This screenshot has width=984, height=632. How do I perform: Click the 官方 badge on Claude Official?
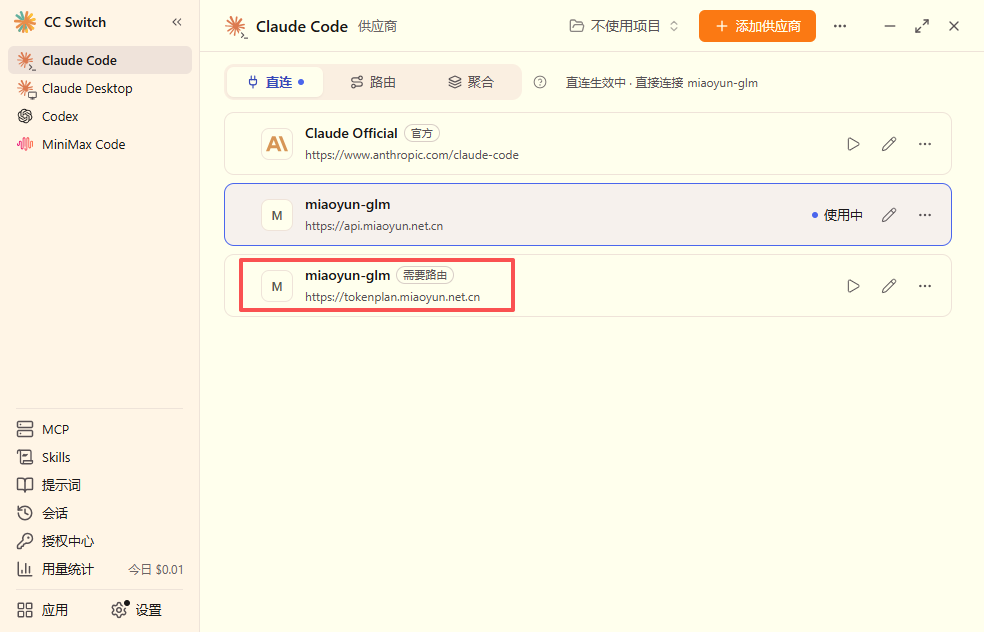pyautogui.click(x=422, y=133)
